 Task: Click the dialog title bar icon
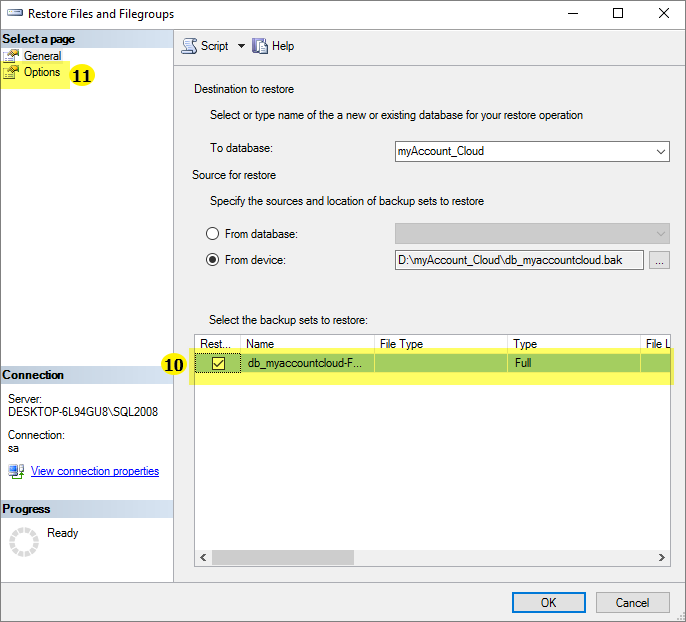pyautogui.click(x=15, y=13)
